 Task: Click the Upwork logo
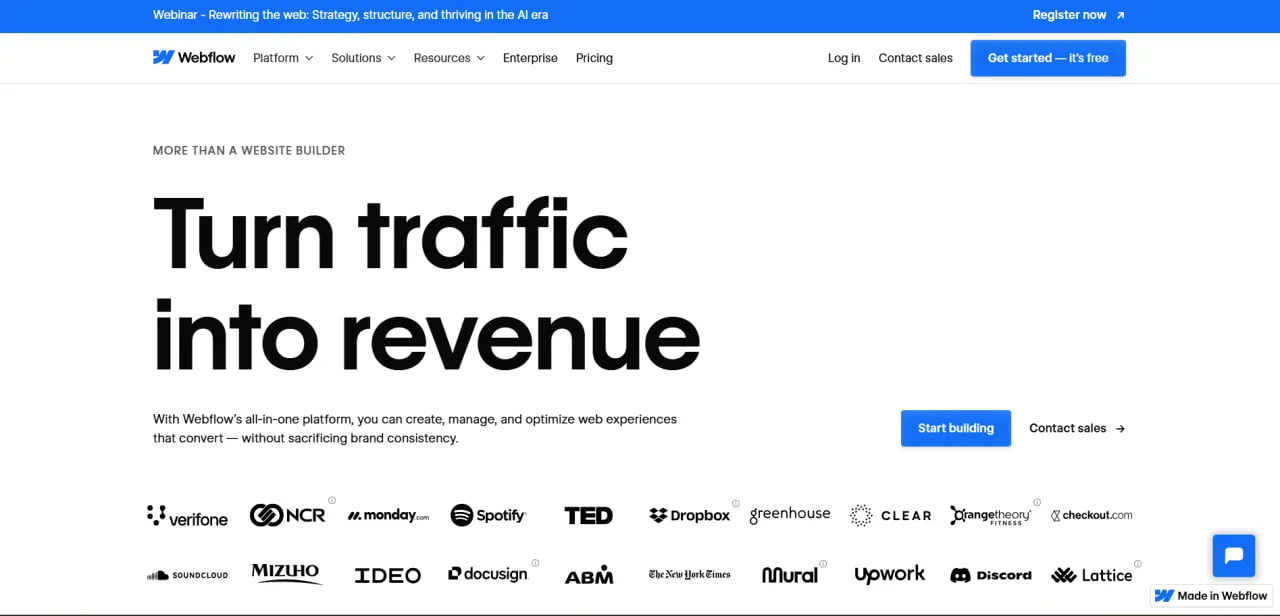(890, 575)
